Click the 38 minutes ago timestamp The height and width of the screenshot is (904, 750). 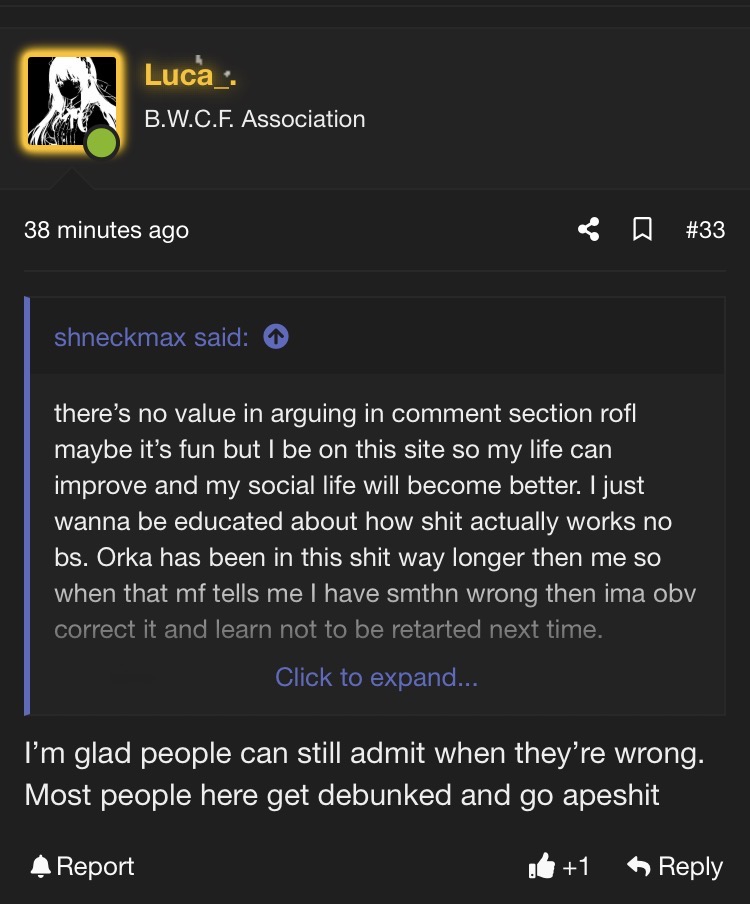point(106,230)
